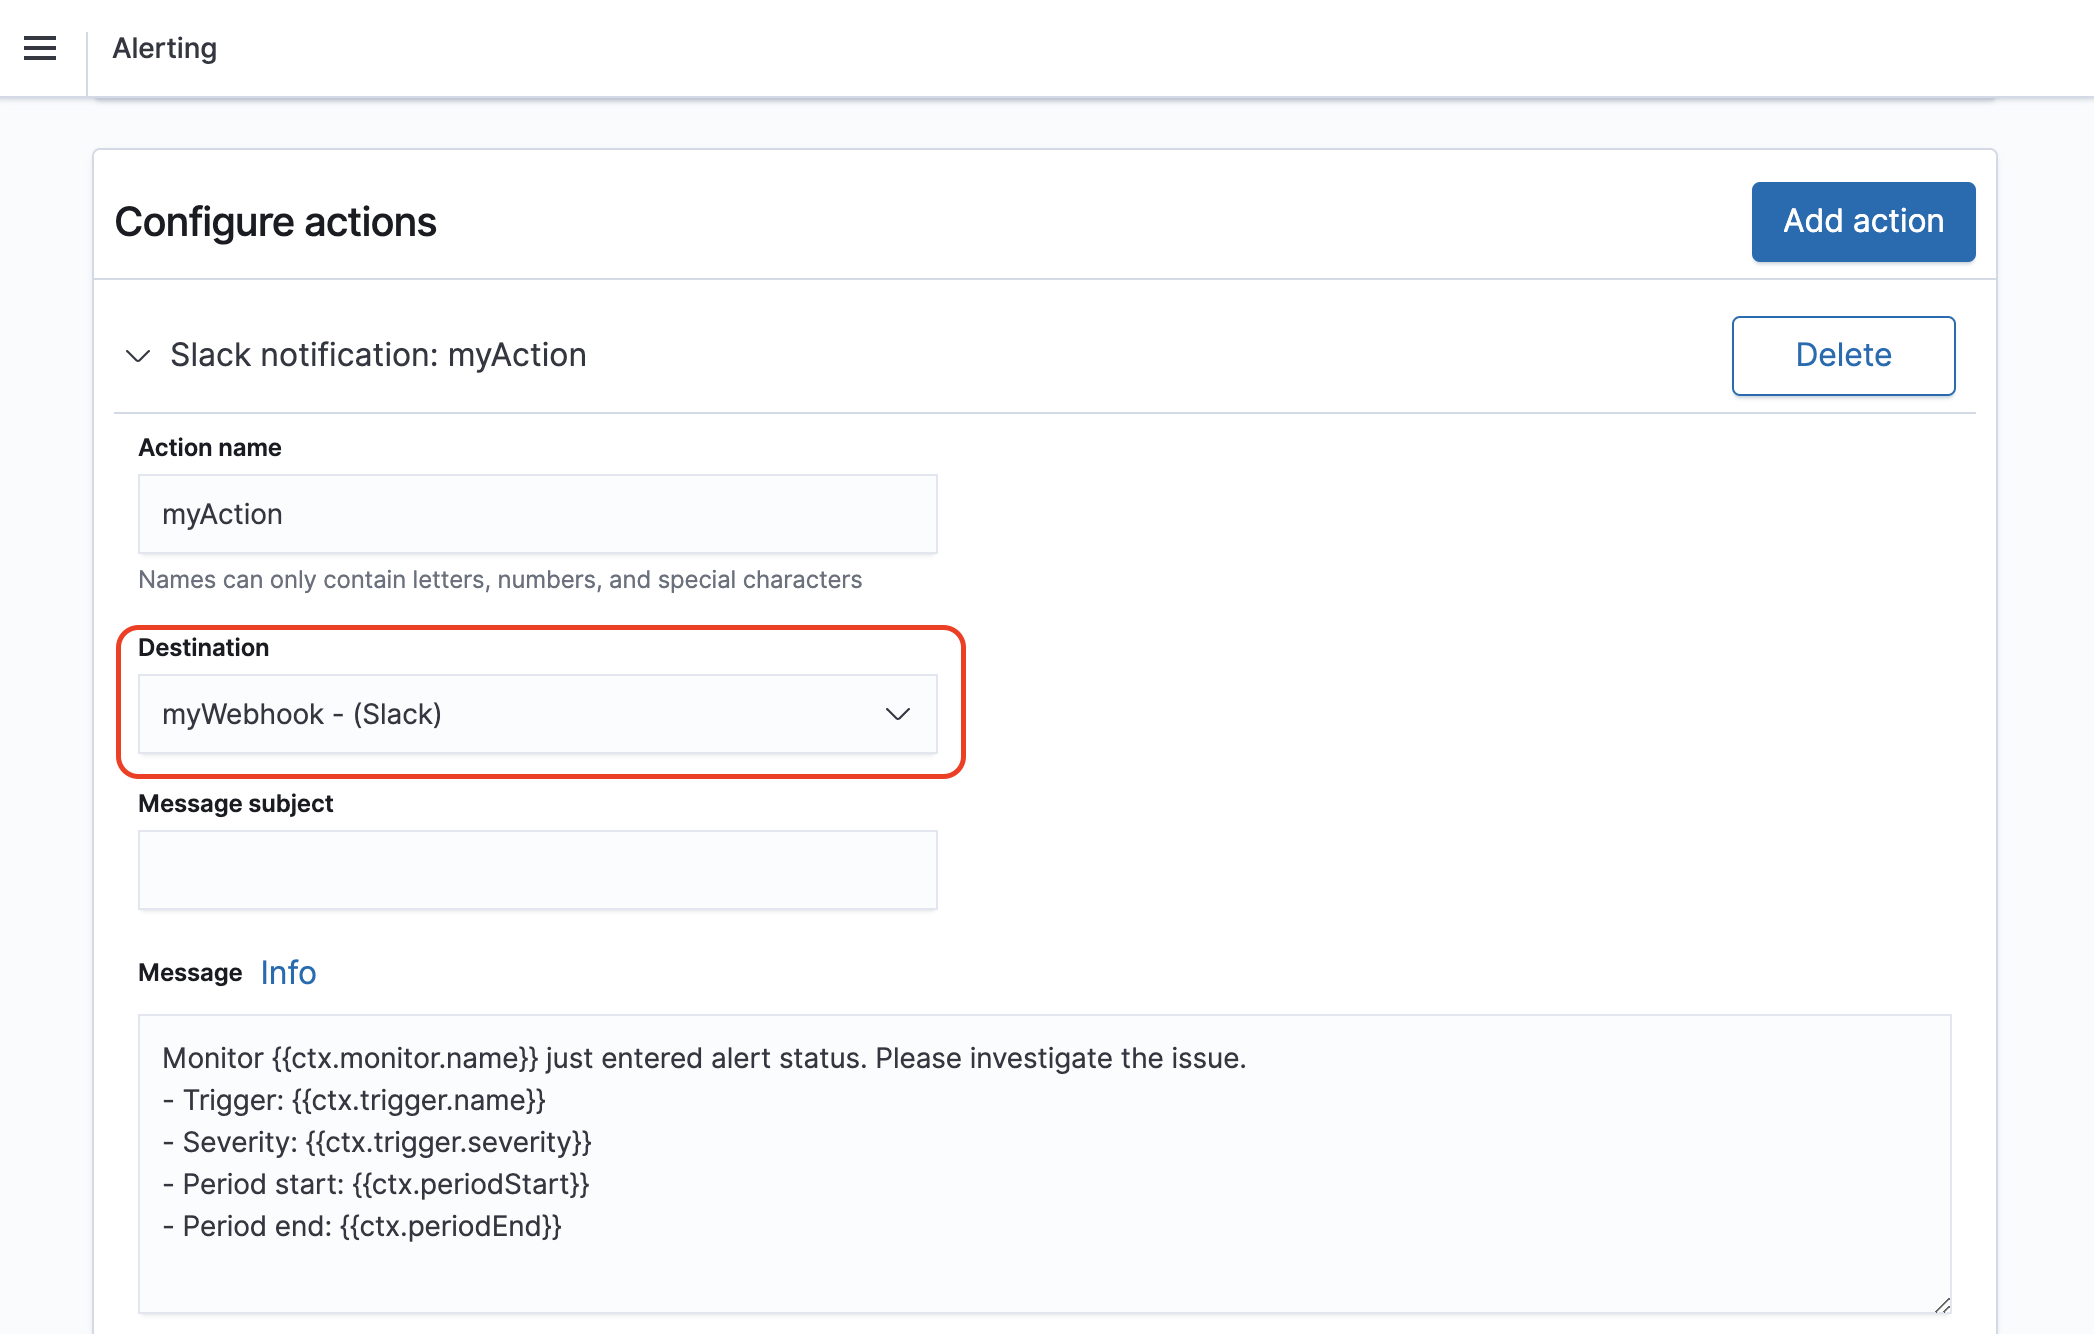The height and width of the screenshot is (1334, 2094).
Task: Click the 'Slack notification: myAction' header text
Action: coord(378,355)
